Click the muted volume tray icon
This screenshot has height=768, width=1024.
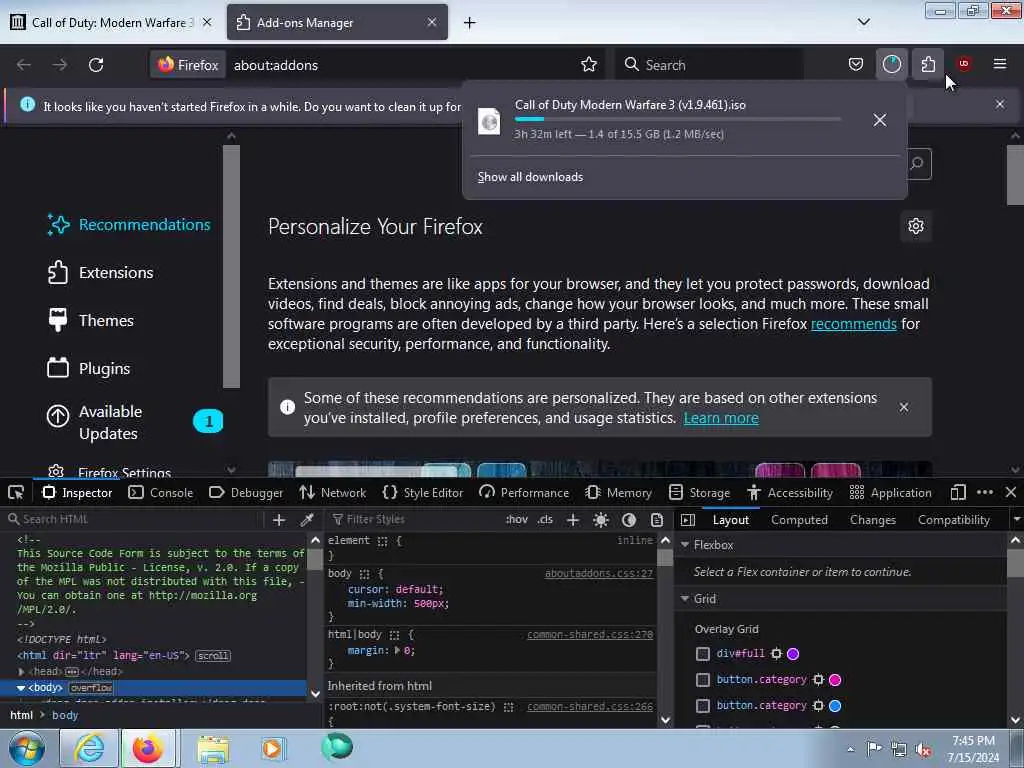tap(923, 750)
